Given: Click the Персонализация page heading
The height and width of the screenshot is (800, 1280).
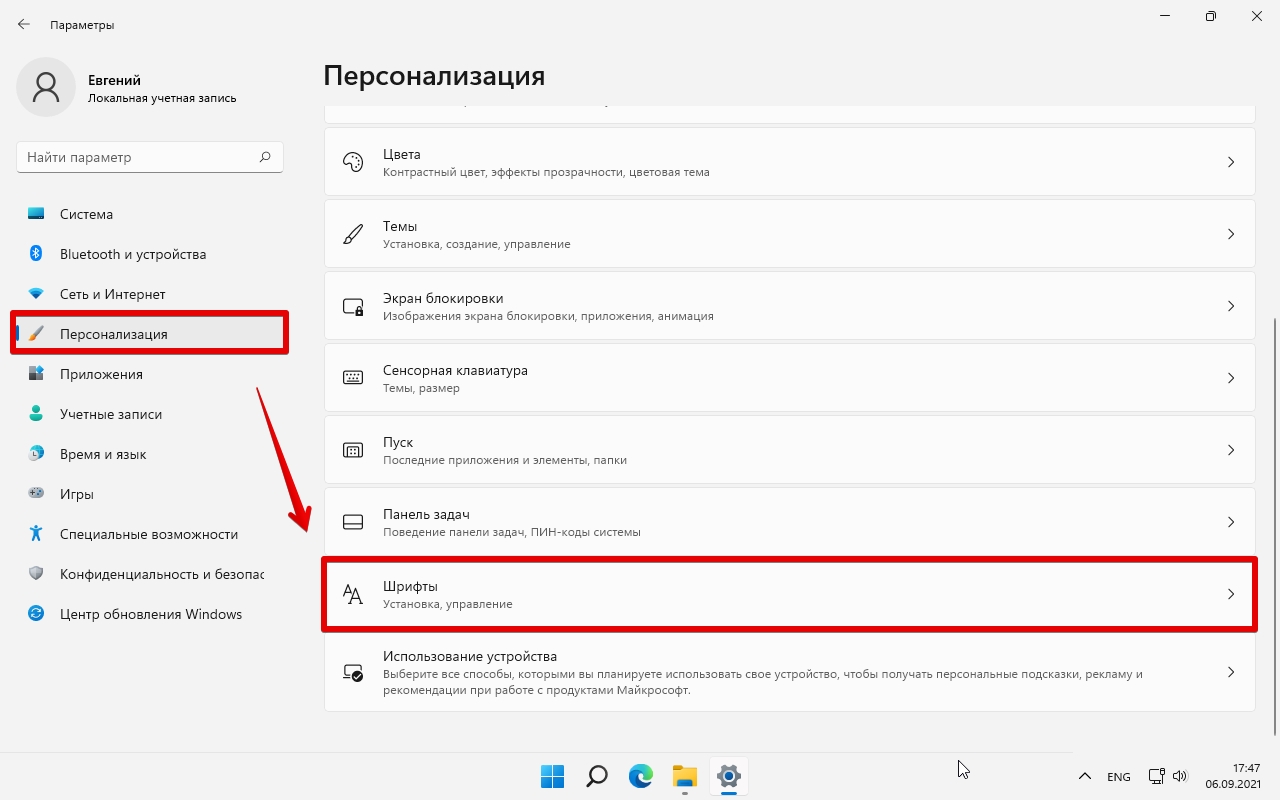Looking at the screenshot, I should (x=434, y=76).
